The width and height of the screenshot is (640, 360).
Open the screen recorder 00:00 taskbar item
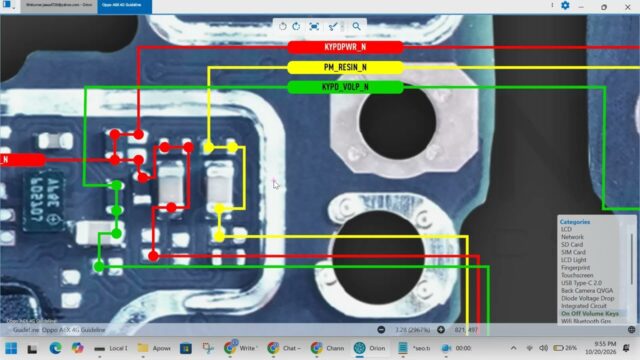(x=457, y=348)
